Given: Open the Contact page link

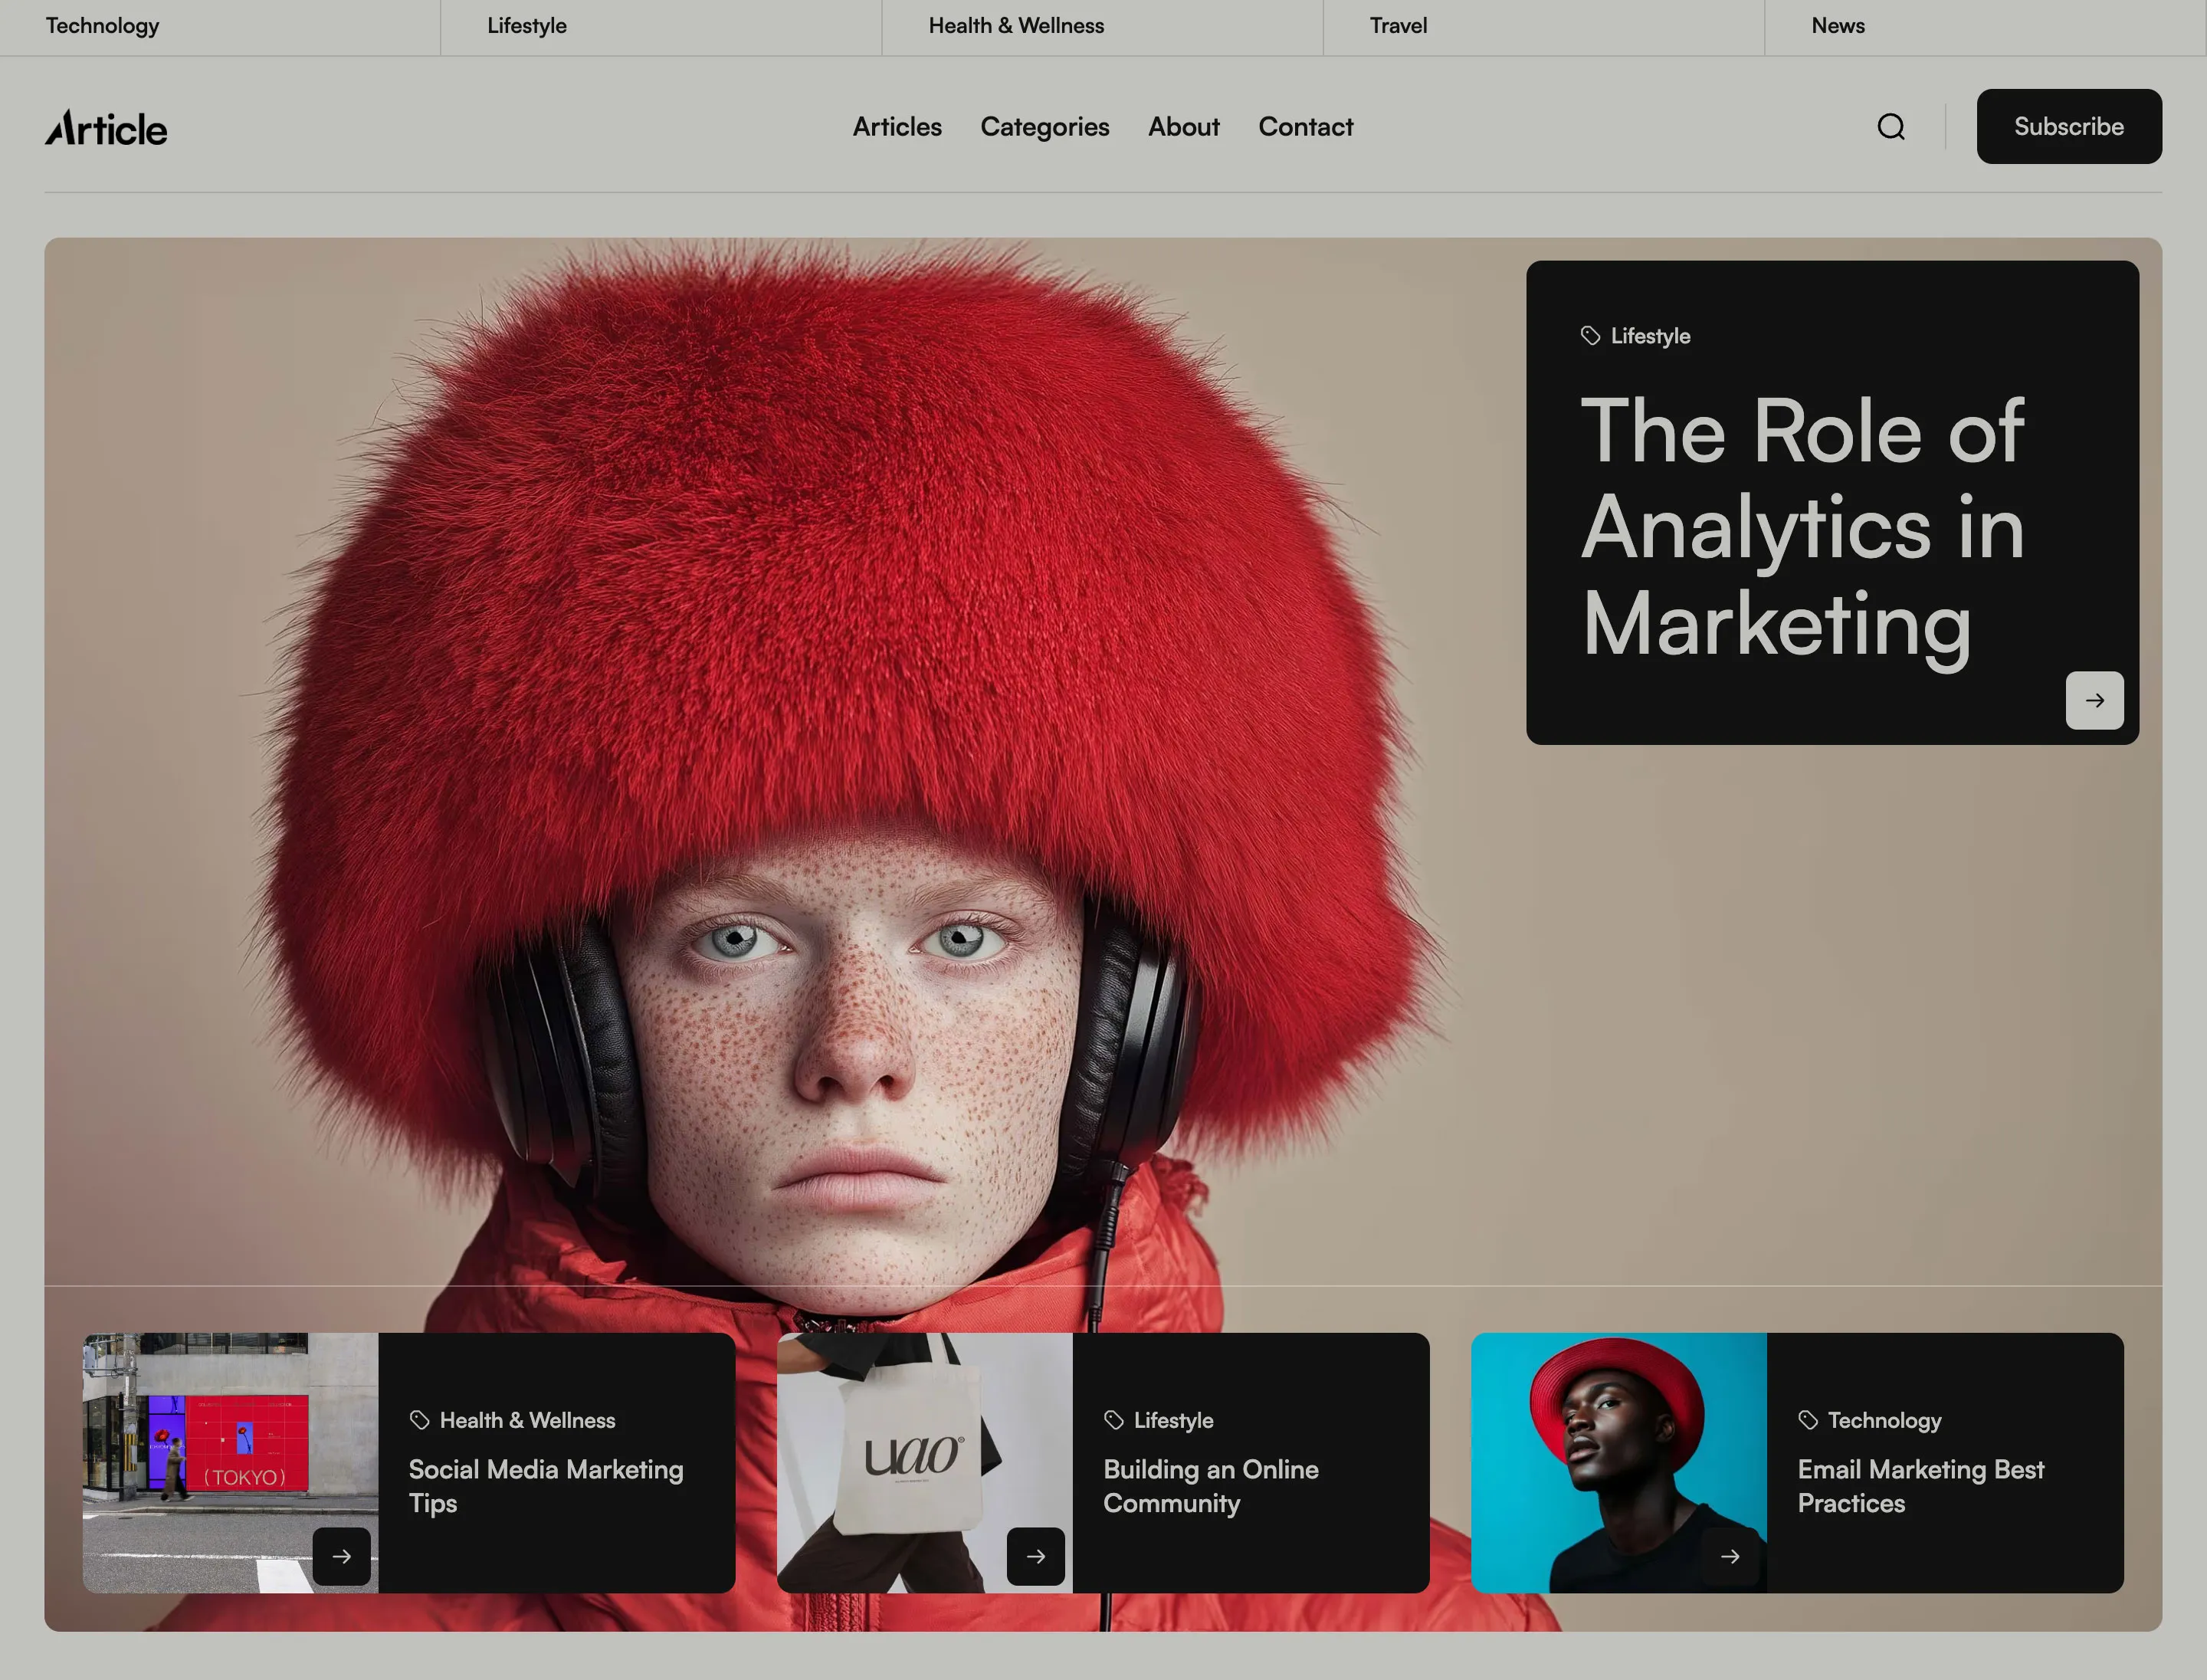Looking at the screenshot, I should pos(1305,127).
